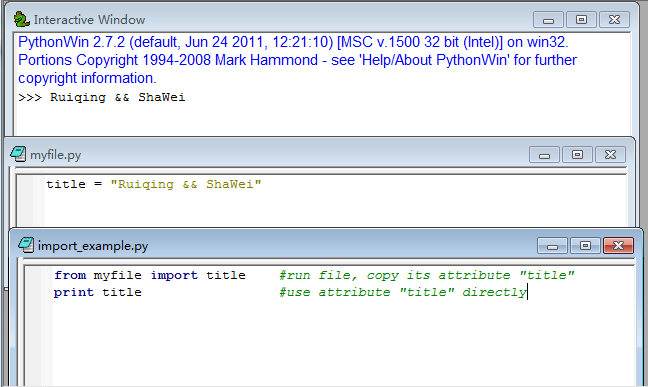The image size is (648, 387).
Task: Maximize the Interactive Window
Action: pos(581,19)
